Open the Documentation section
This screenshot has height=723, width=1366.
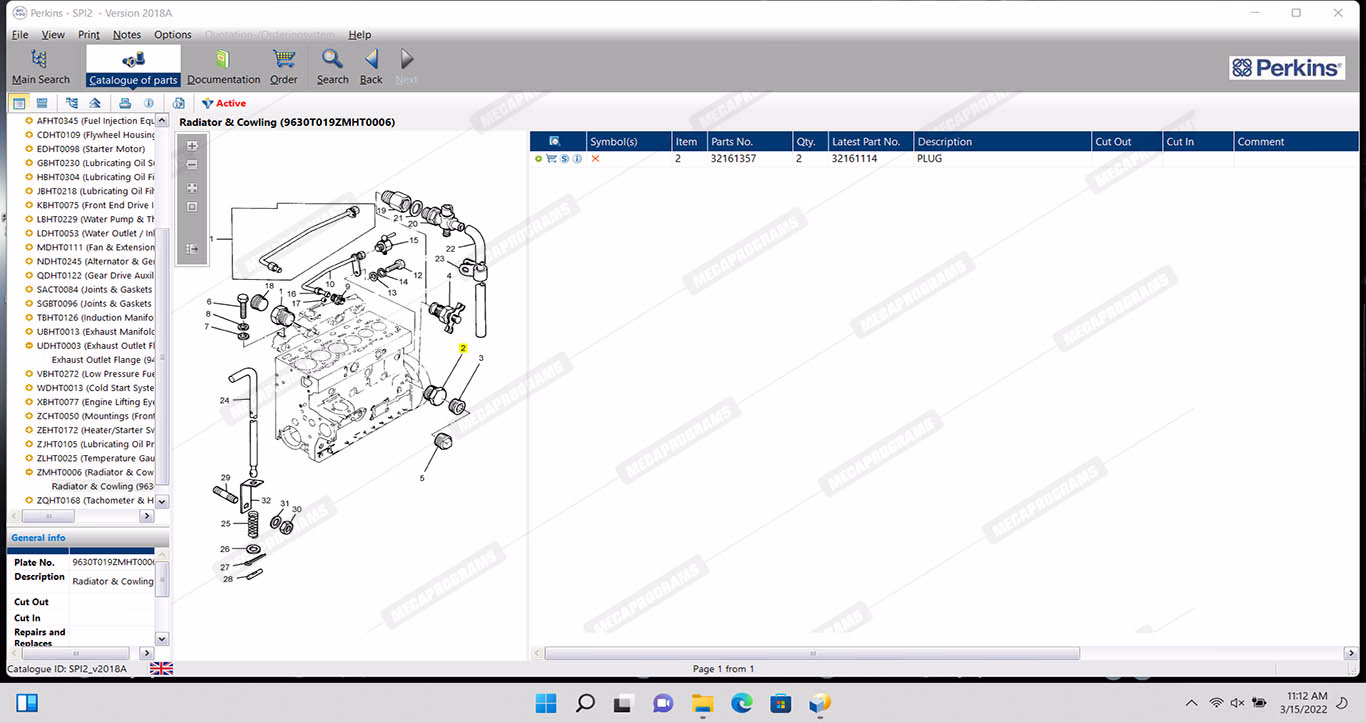(223, 66)
